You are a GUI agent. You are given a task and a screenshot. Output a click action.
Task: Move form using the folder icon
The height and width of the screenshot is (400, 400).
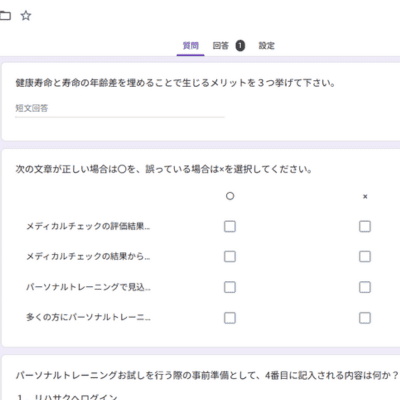click(5, 15)
